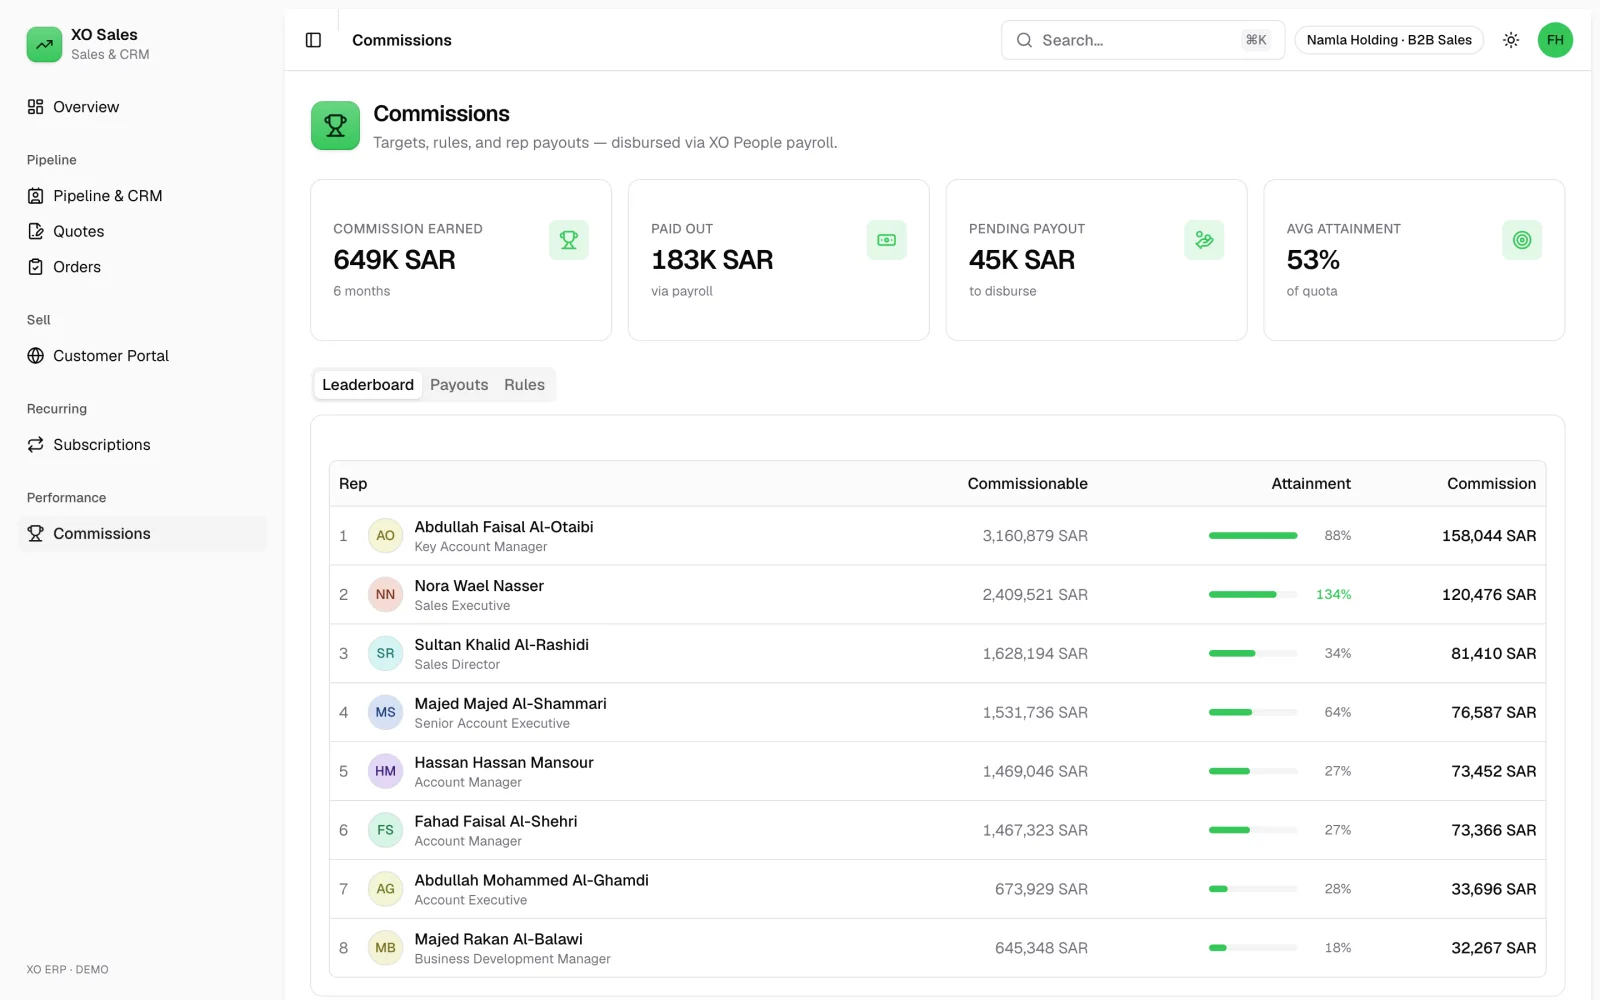Open the Orders page
This screenshot has height=1000, width=1600.
point(143,267)
